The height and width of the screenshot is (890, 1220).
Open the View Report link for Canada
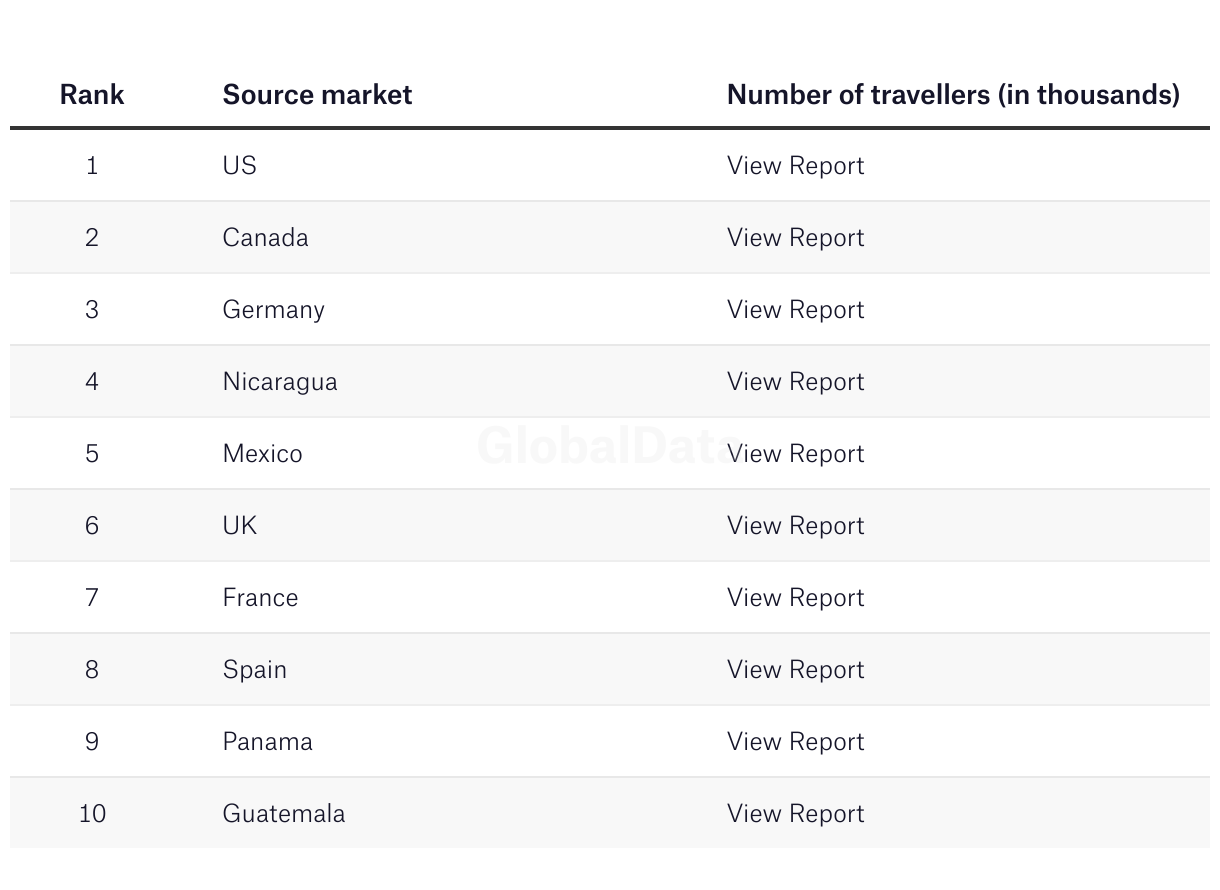coord(795,237)
